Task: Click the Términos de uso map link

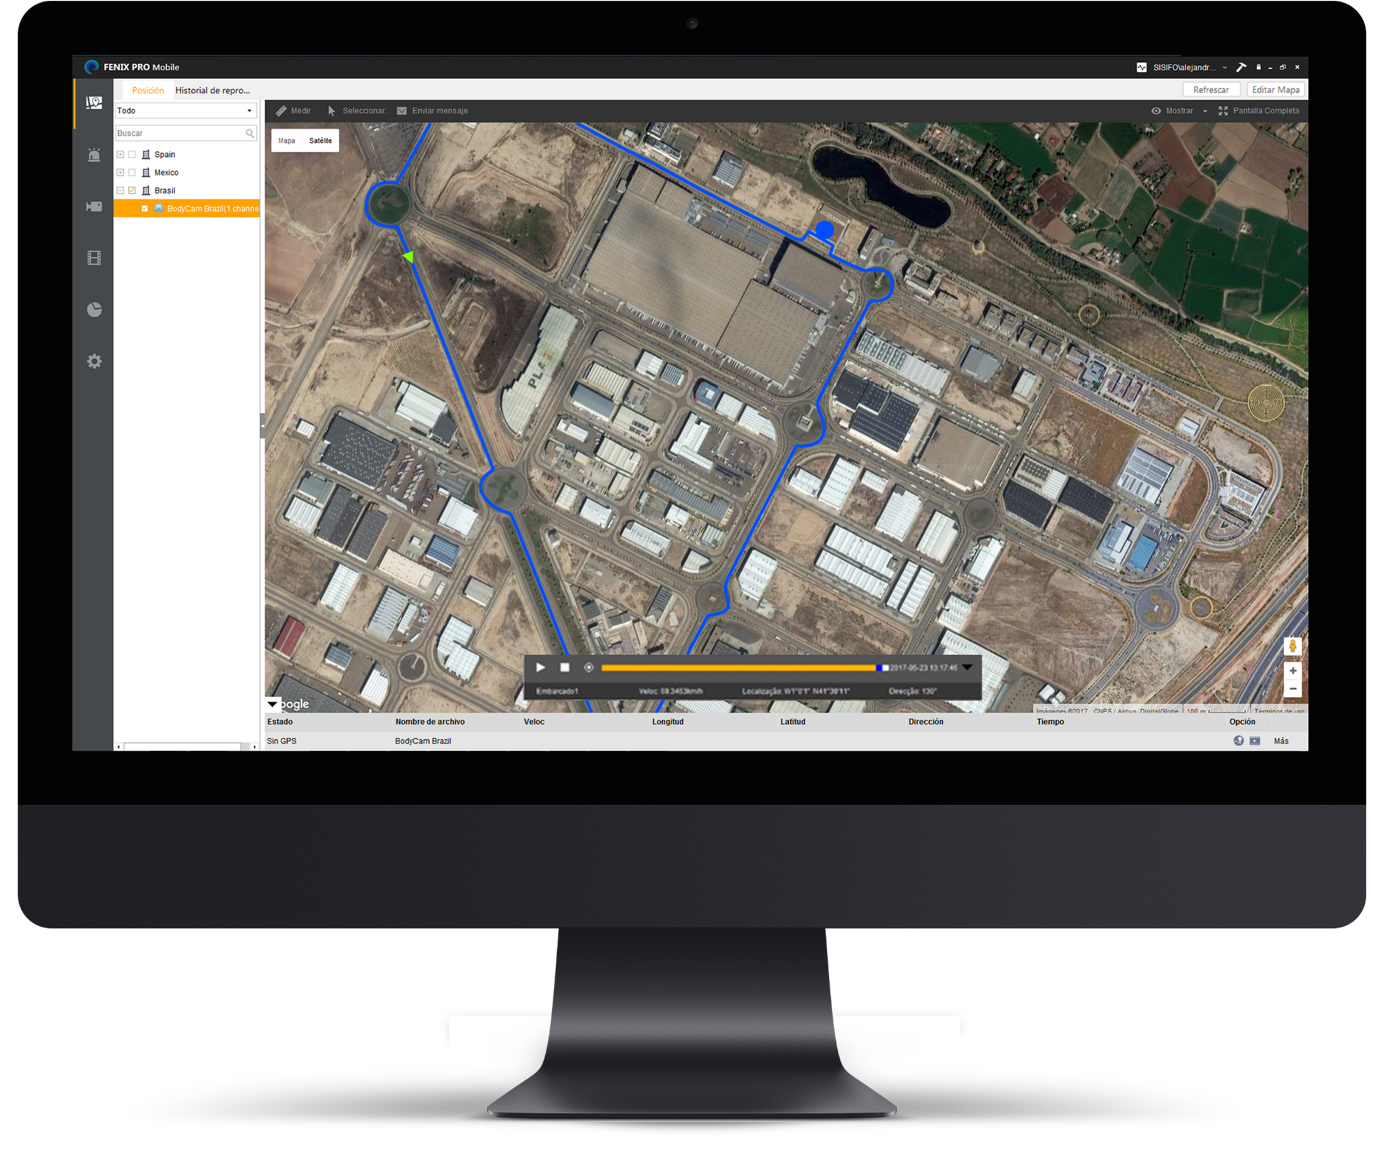Action: [1279, 711]
